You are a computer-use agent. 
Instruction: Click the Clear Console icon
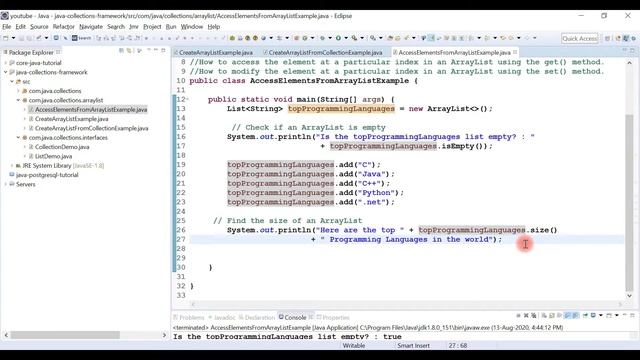[x=544, y=316]
